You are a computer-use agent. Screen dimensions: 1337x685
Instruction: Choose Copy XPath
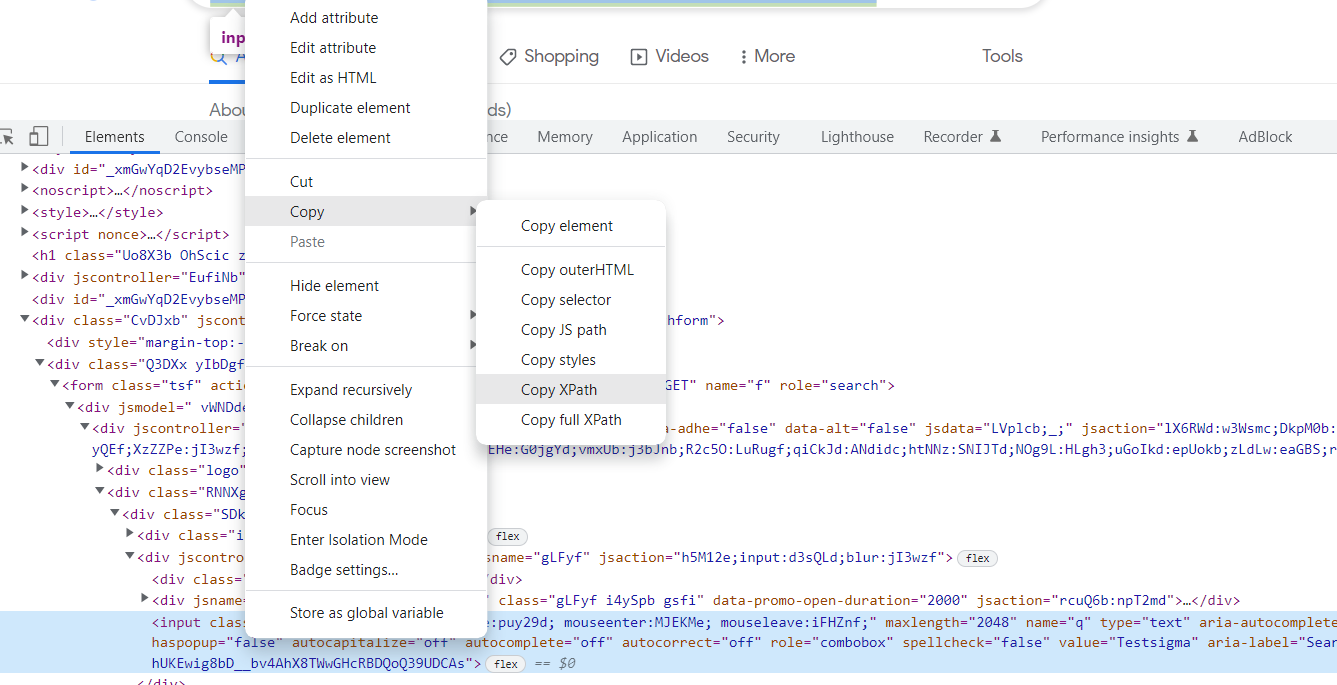pyautogui.click(x=571, y=390)
